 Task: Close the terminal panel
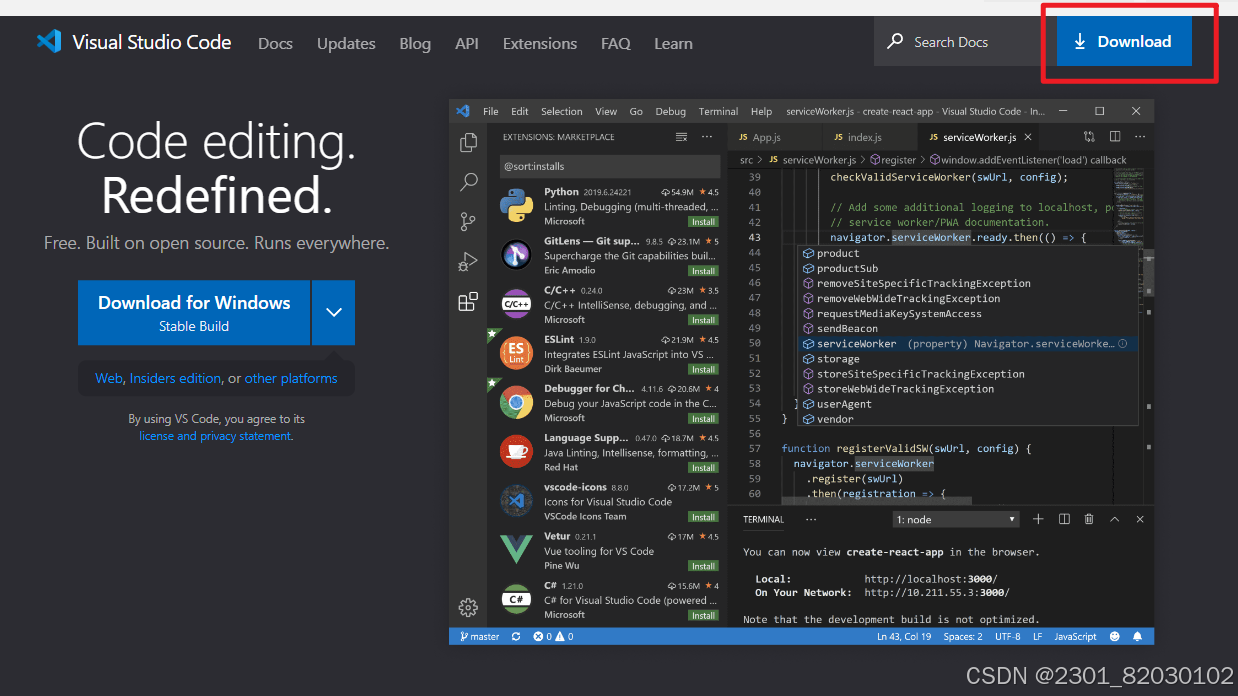click(1140, 519)
